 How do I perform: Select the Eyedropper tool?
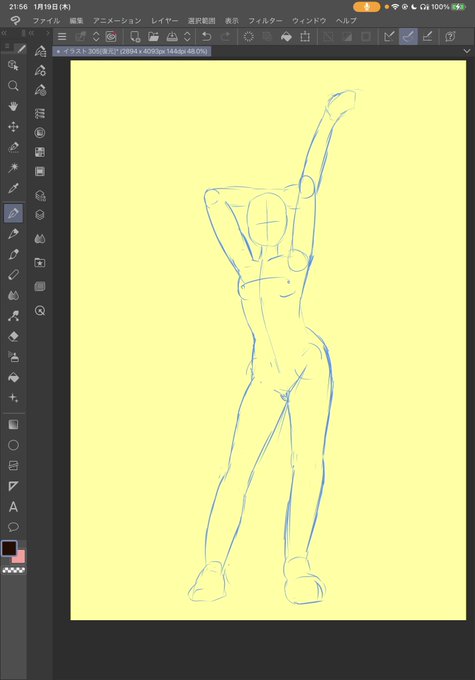[13, 188]
